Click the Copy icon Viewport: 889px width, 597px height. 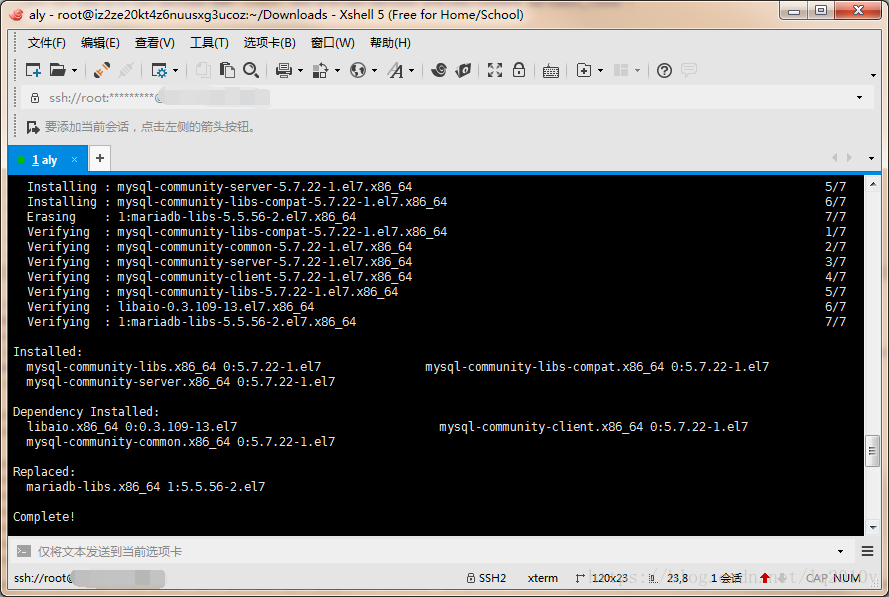(203, 70)
